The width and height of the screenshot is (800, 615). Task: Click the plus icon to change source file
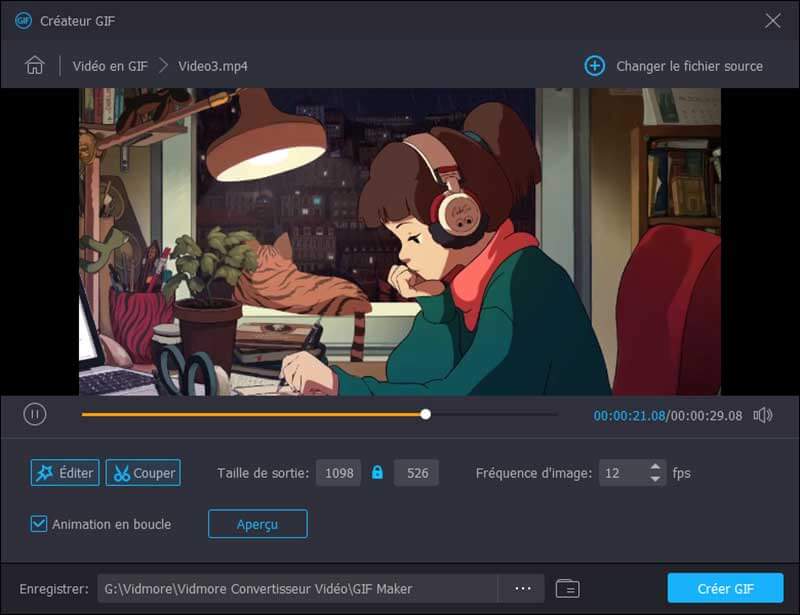594,66
